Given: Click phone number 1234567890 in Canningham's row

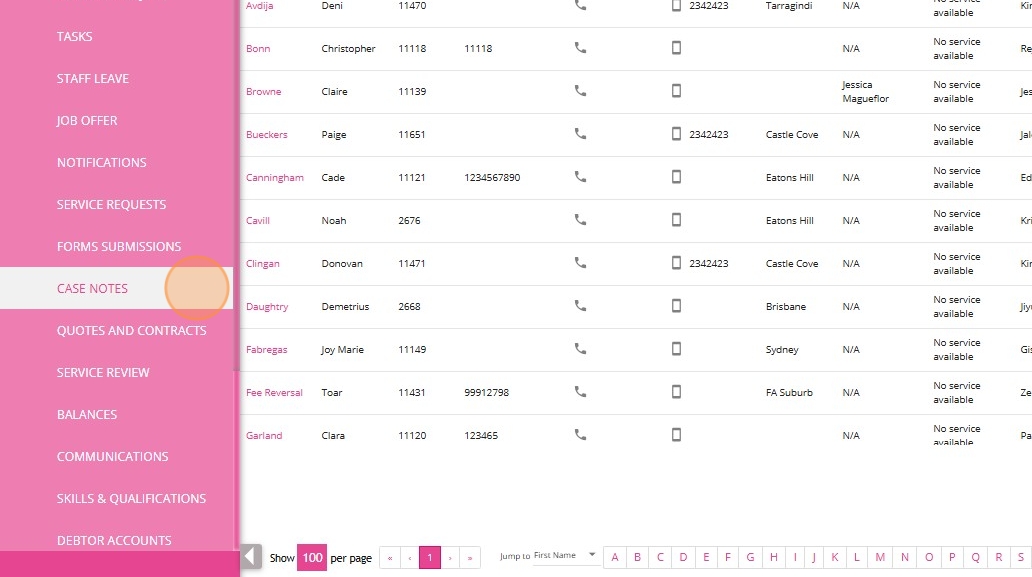Looking at the screenshot, I should coord(492,178).
